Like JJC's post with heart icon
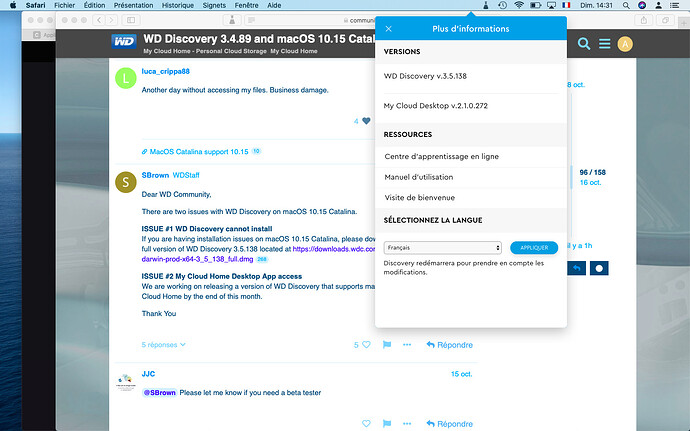Screen dimensions: 690x431 [366, 424]
